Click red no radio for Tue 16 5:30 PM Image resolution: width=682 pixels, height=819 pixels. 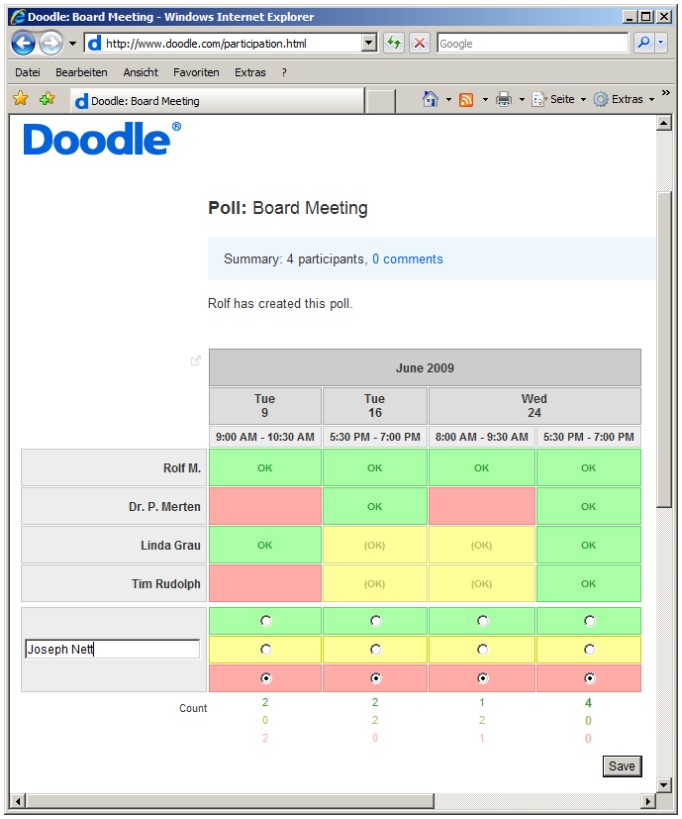point(375,678)
